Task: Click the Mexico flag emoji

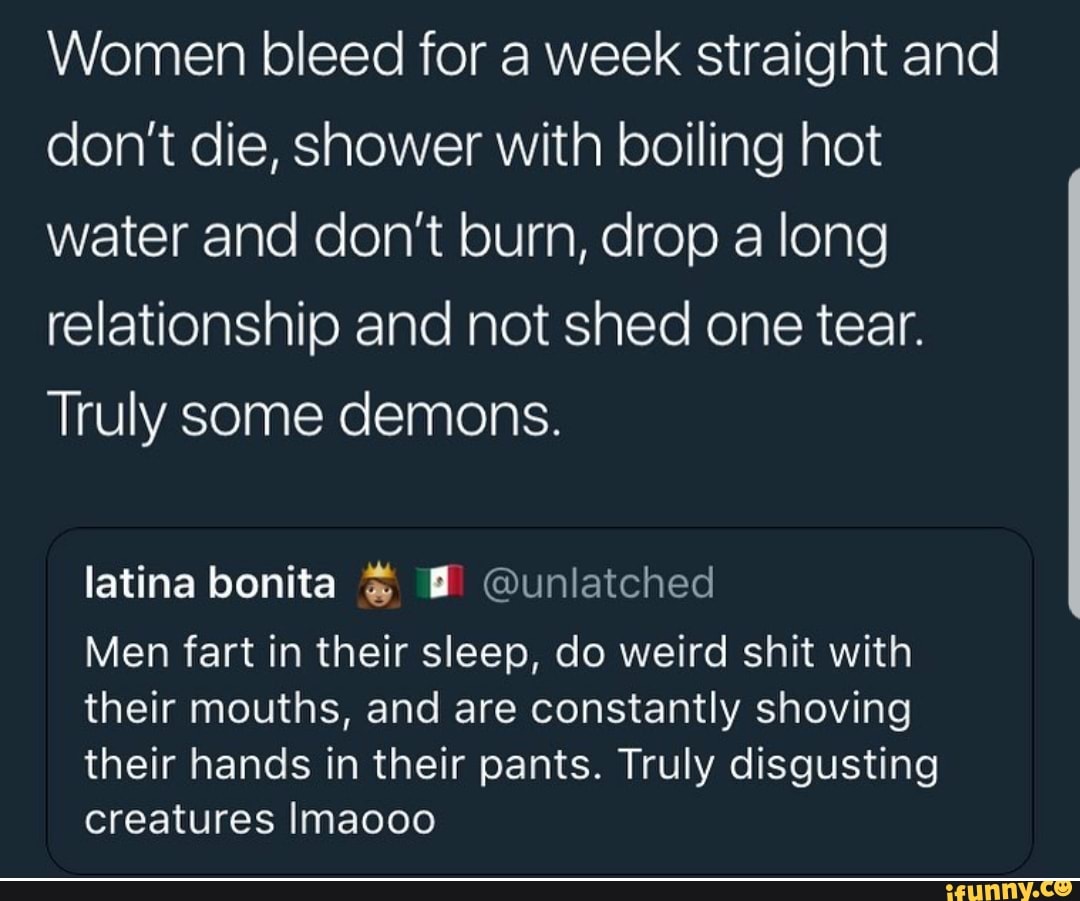Action: click(x=440, y=583)
